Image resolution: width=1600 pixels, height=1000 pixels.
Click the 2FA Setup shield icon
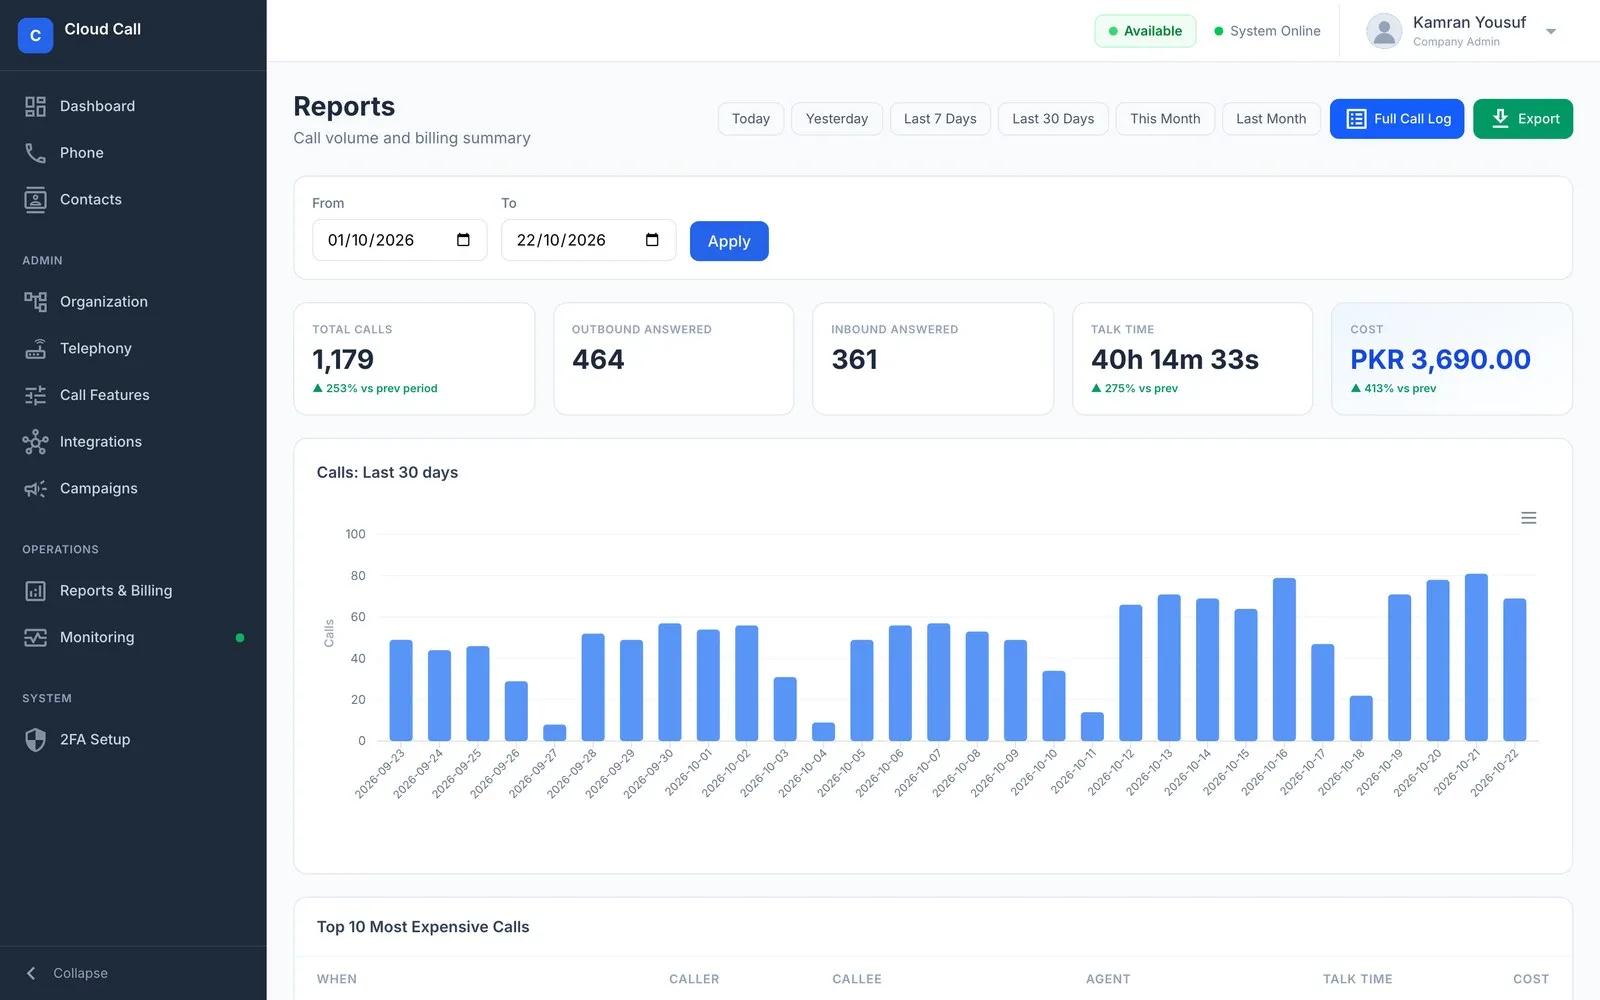(x=35, y=740)
